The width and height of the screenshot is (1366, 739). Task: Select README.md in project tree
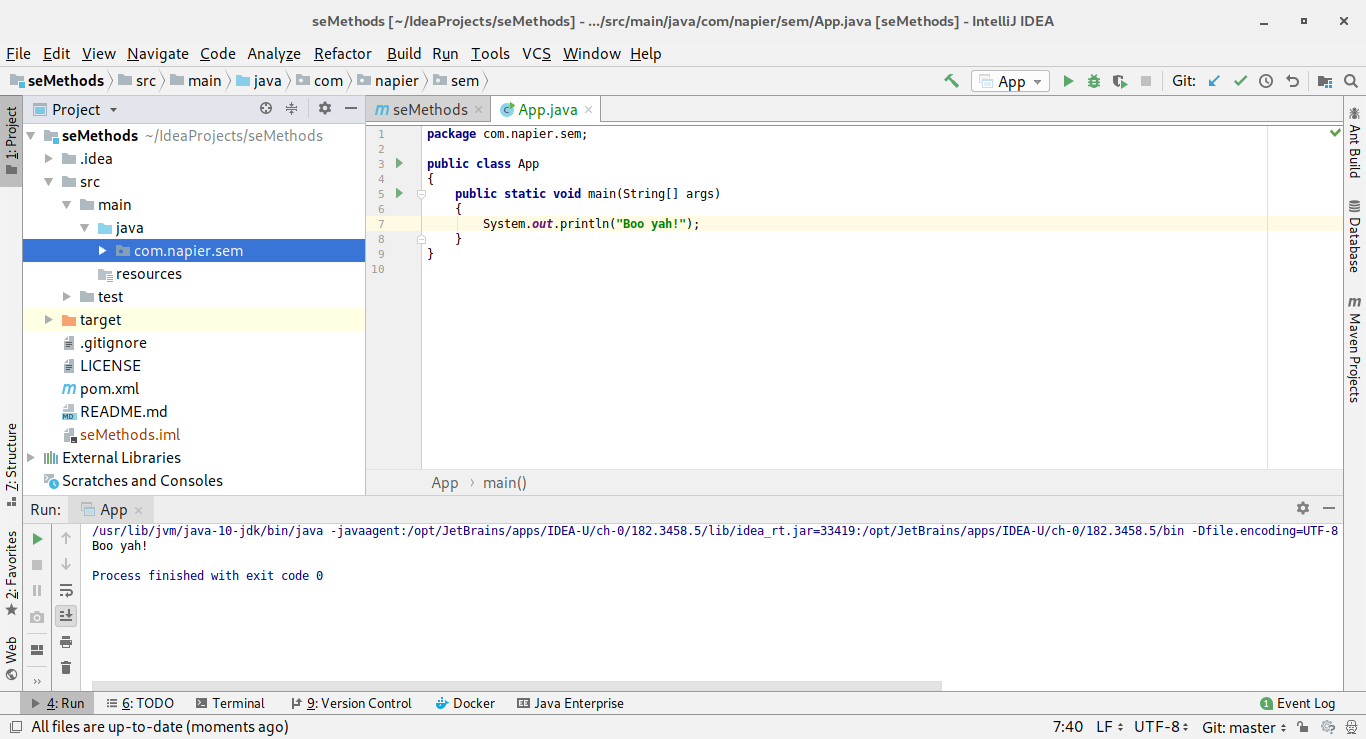click(x=124, y=412)
